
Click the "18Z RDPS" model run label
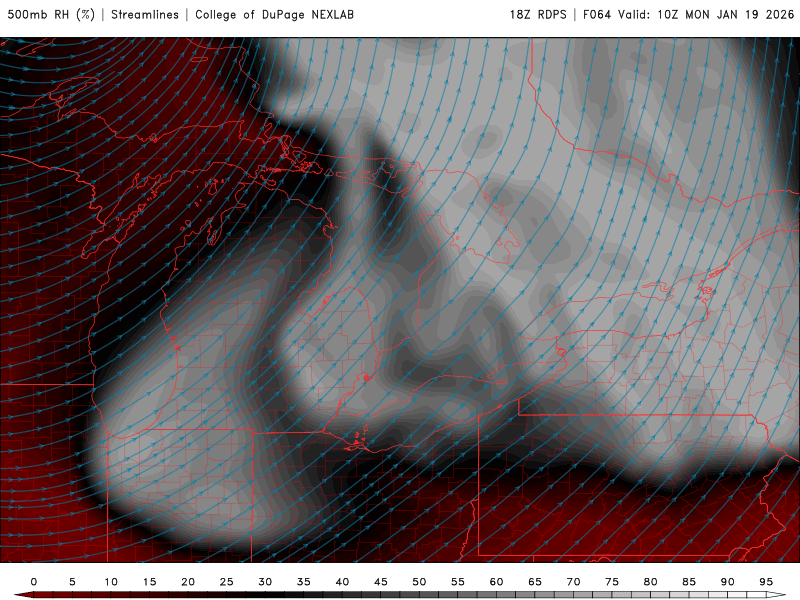point(538,14)
